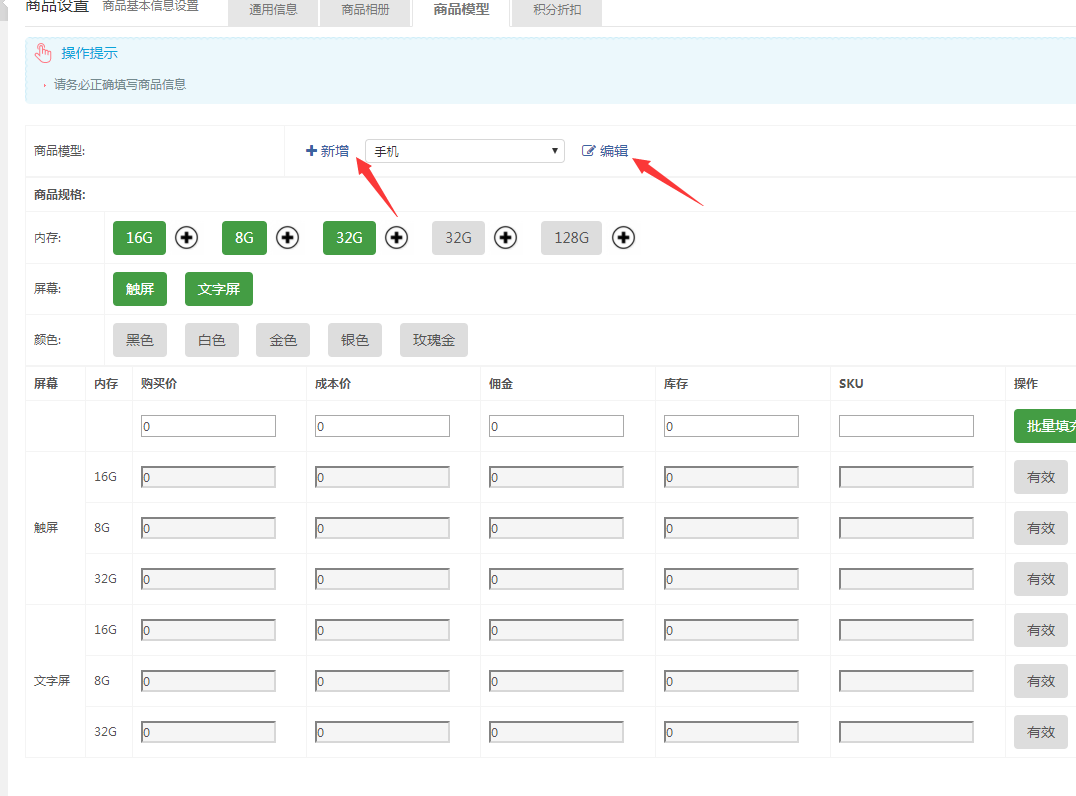Open the 手机 product model dropdown

click(x=464, y=151)
